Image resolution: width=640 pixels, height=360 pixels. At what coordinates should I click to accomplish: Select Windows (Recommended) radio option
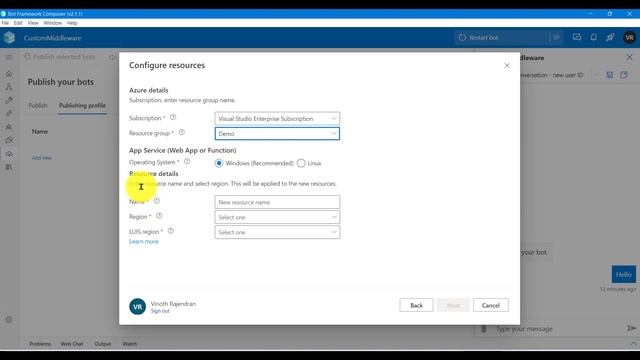coord(219,163)
